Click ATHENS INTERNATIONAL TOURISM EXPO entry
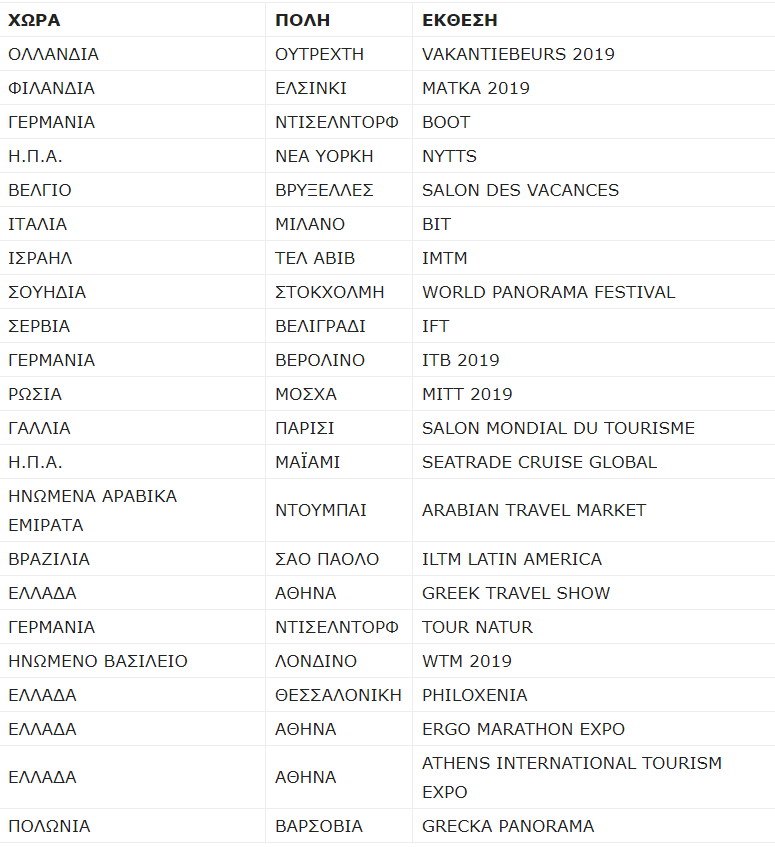 (x=571, y=777)
